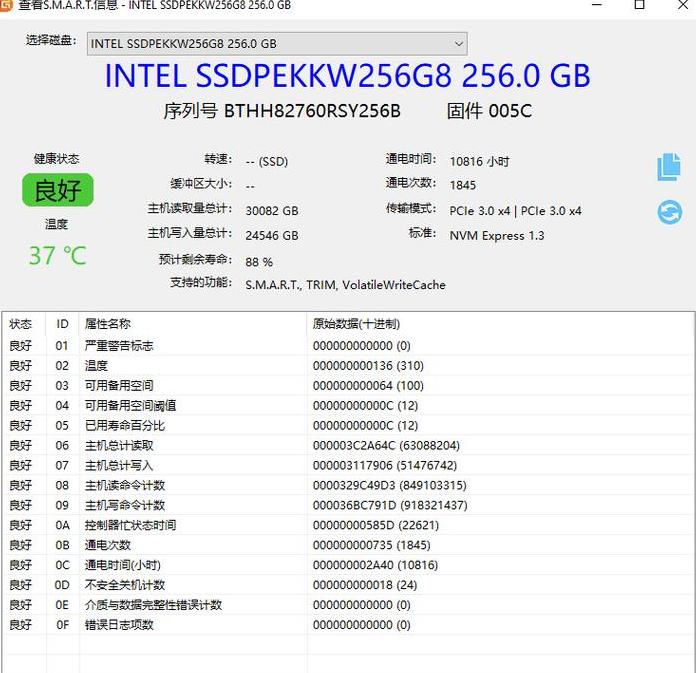The image size is (696, 673).
Task: Open the disk selection dropdown
Action: [x=277, y=44]
